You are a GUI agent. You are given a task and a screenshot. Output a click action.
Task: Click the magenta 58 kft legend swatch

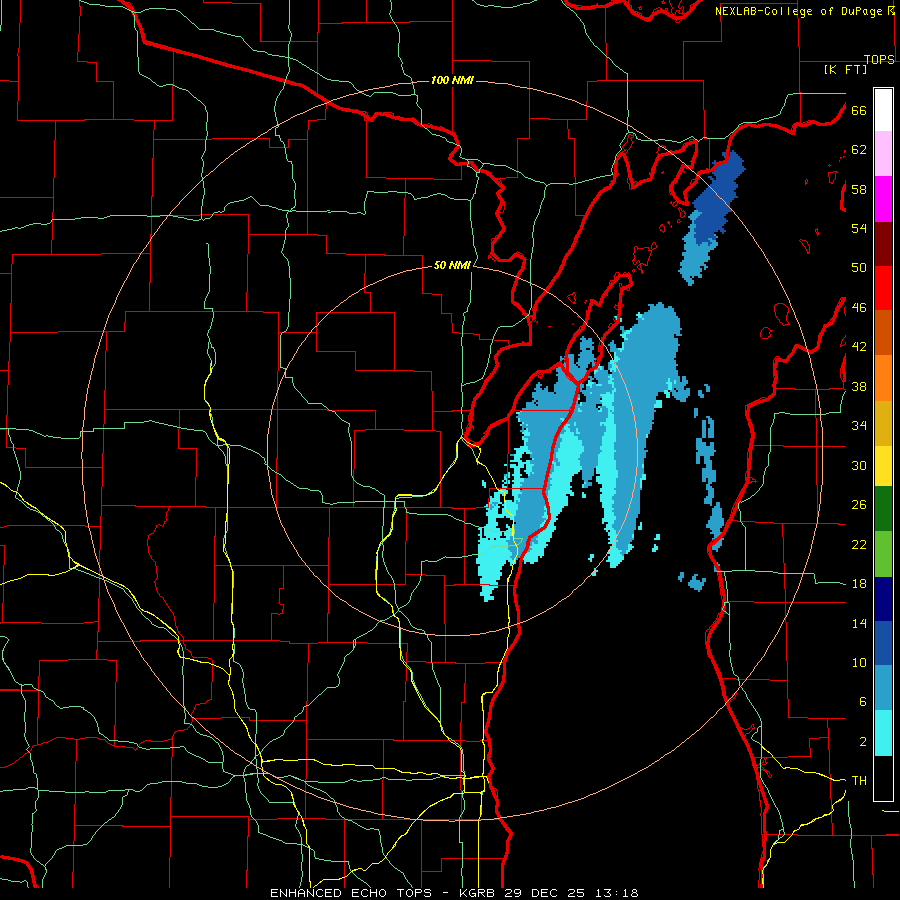tap(883, 199)
